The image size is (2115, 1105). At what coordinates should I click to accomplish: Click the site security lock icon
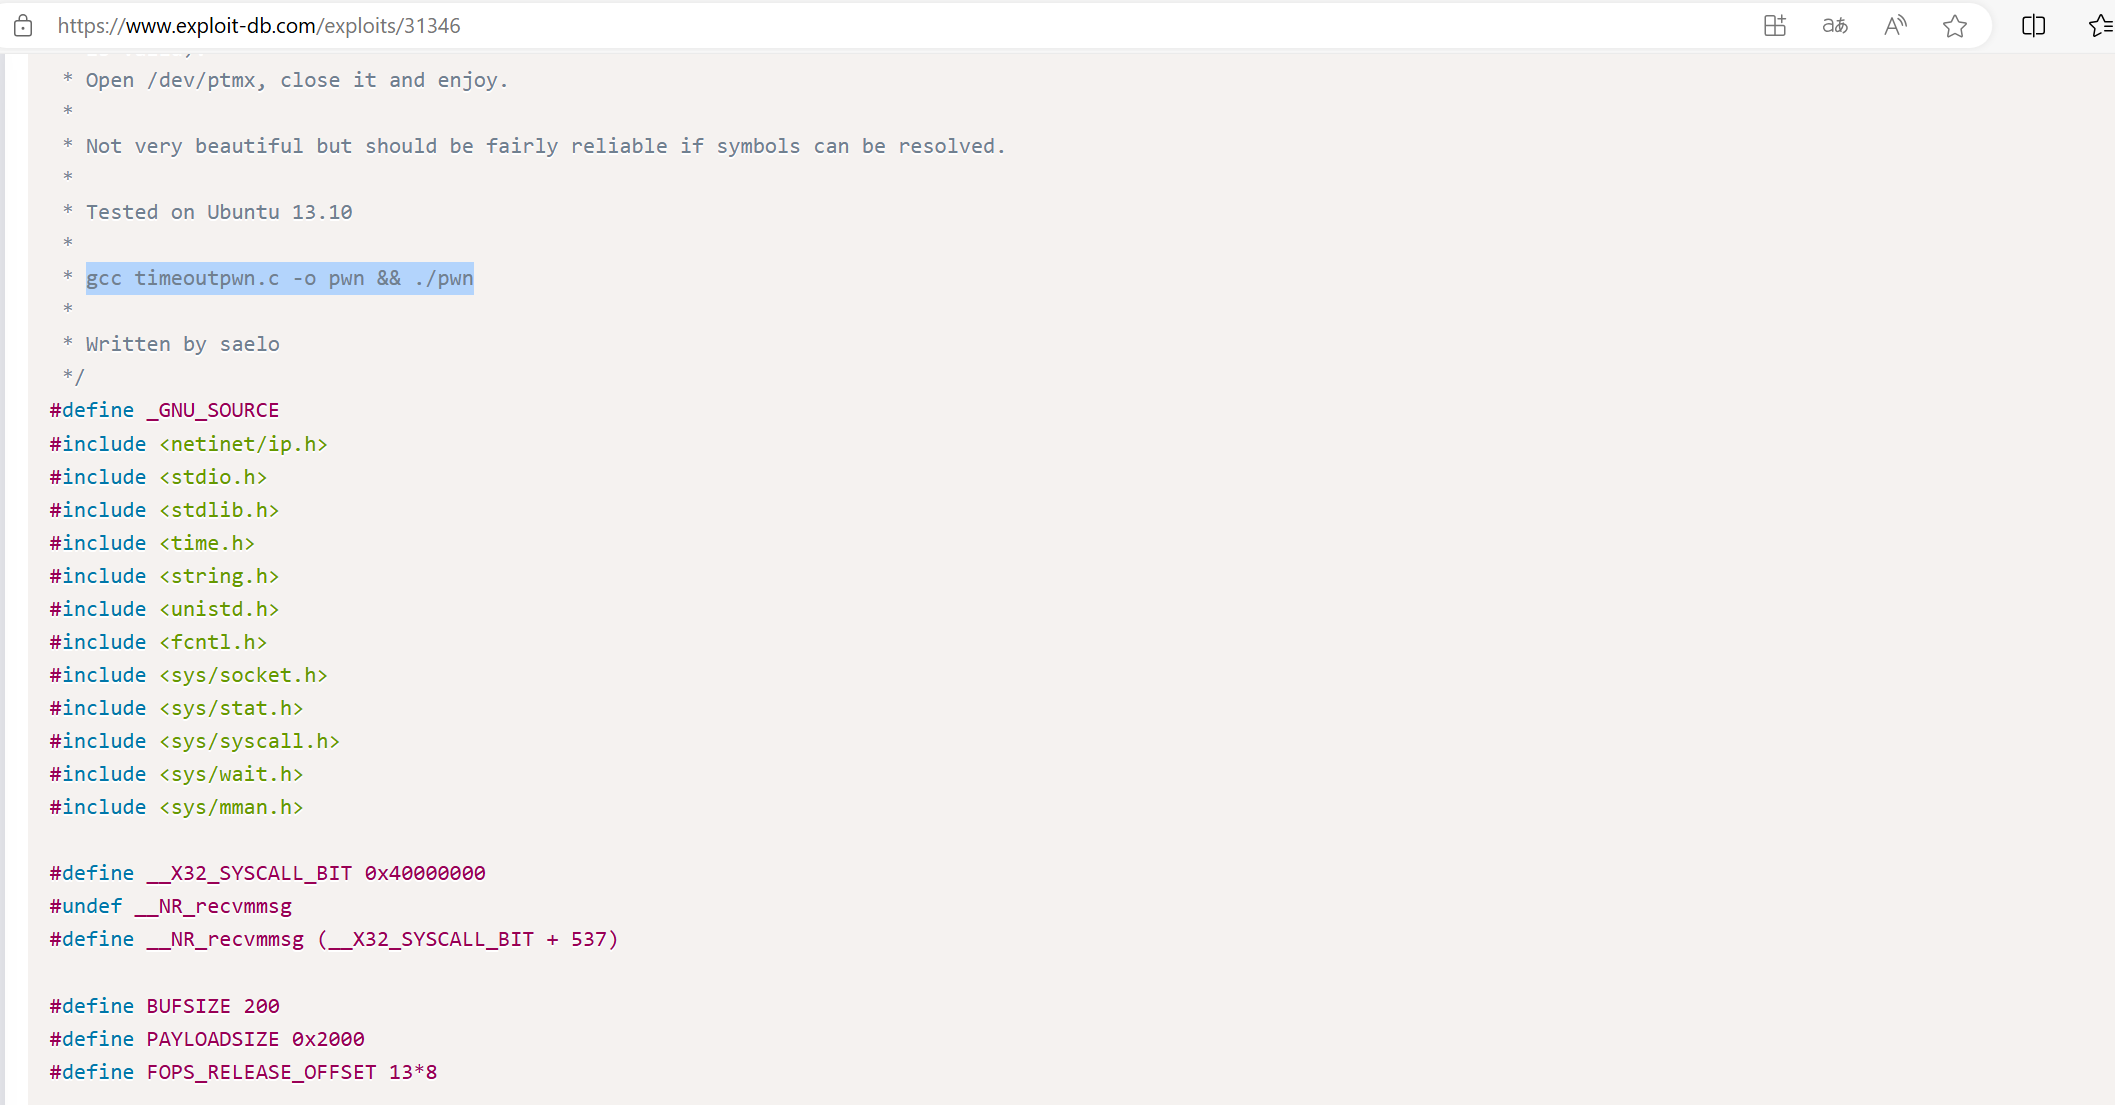click(x=23, y=26)
